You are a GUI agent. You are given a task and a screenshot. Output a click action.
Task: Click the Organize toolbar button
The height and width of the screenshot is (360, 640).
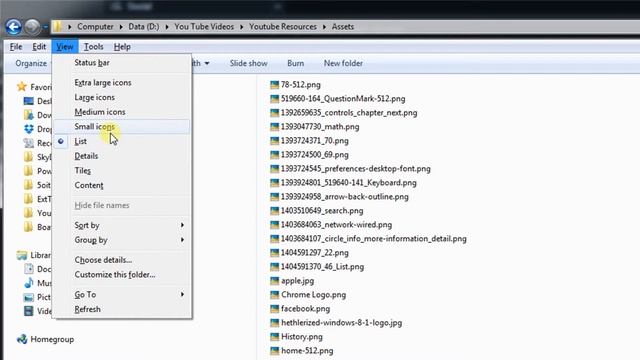pos(31,63)
